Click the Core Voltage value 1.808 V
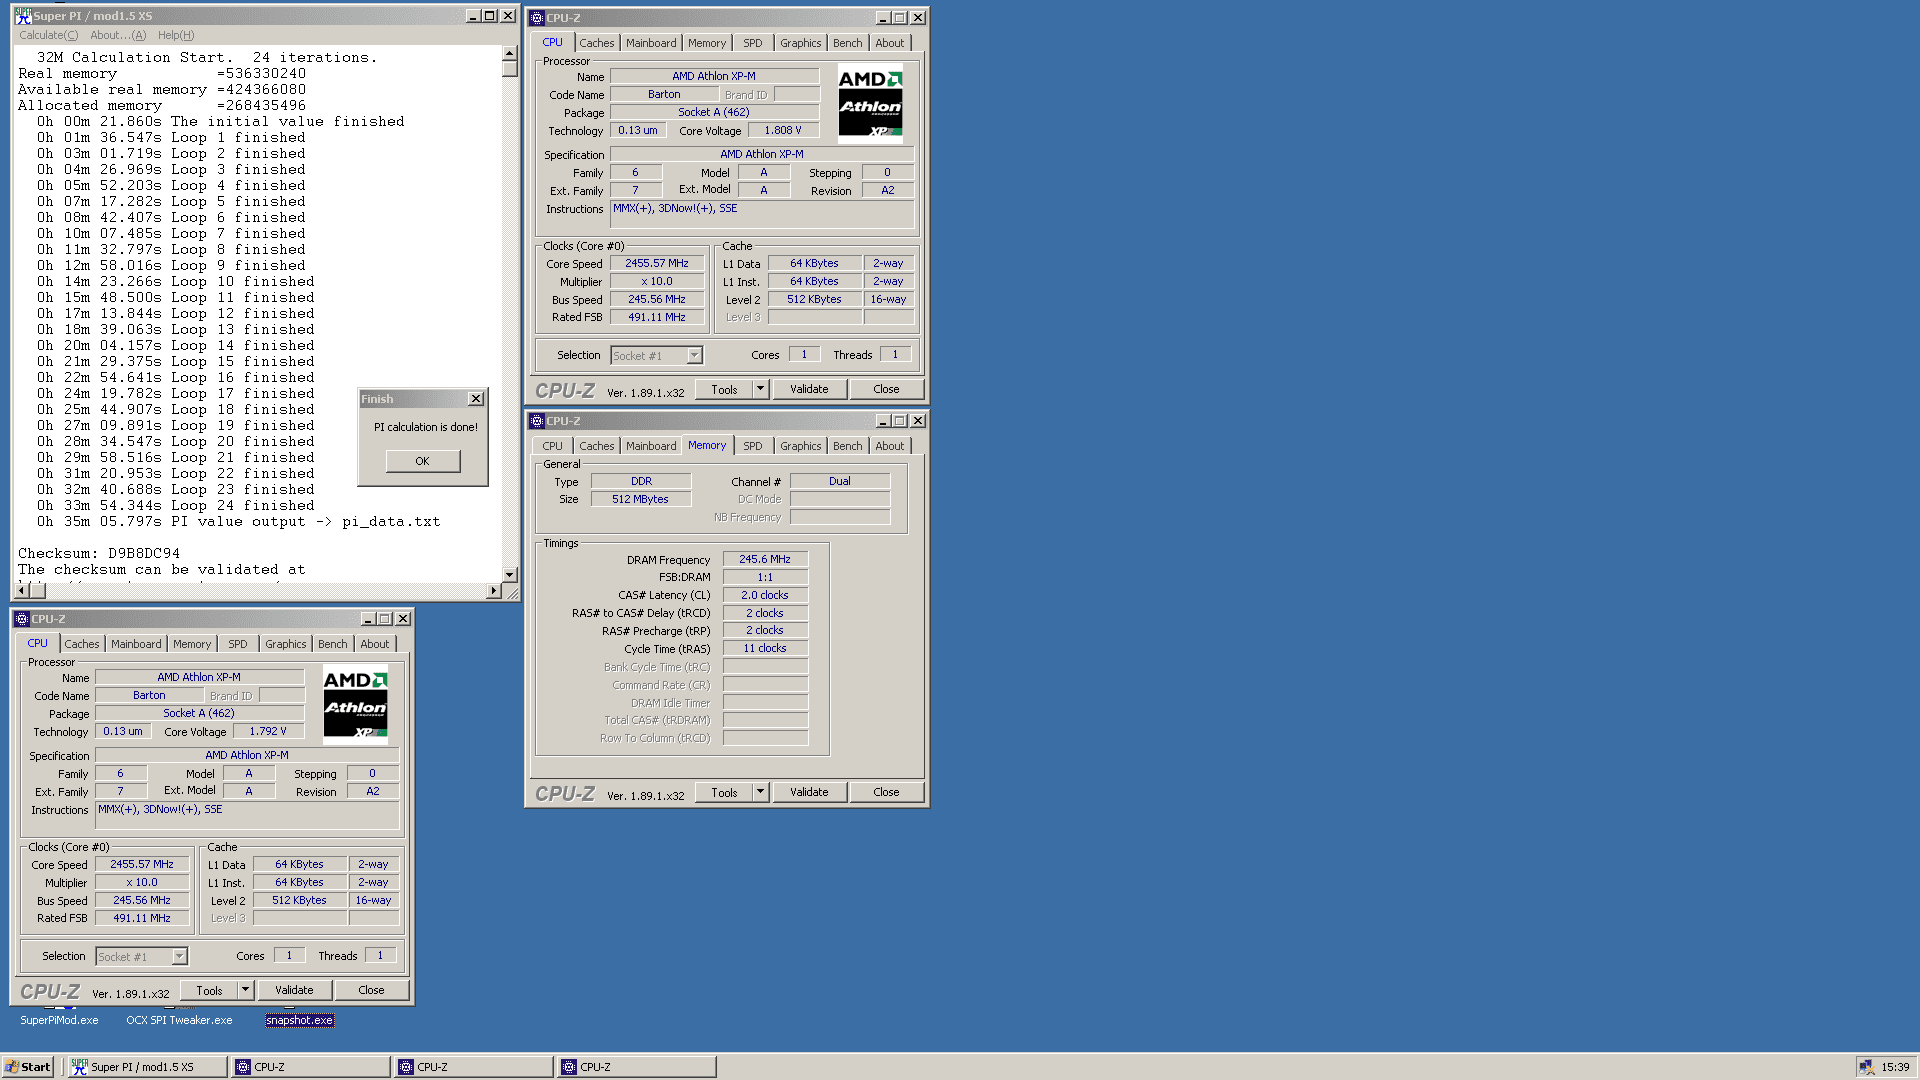 (783, 130)
